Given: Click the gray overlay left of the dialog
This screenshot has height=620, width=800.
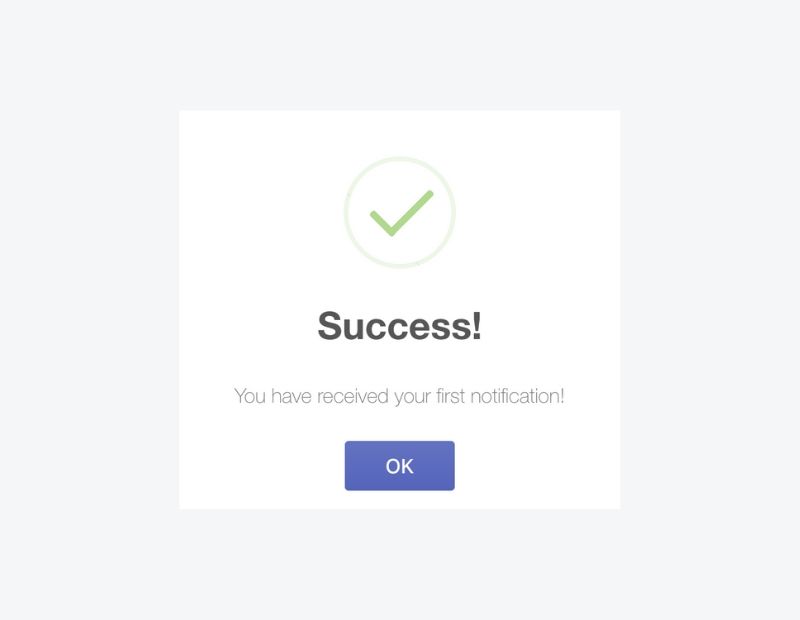Looking at the screenshot, I should (x=89, y=309).
